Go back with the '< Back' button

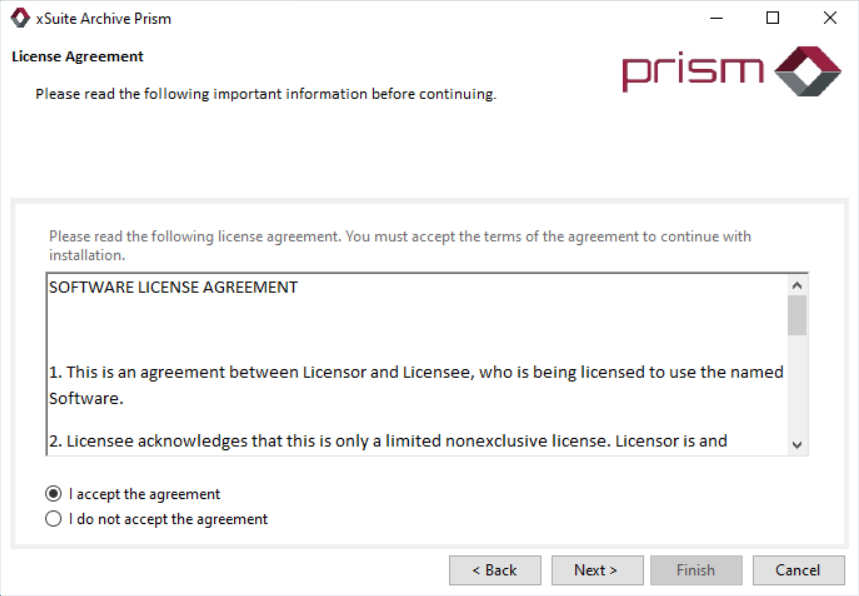click(x=495, y=570)
